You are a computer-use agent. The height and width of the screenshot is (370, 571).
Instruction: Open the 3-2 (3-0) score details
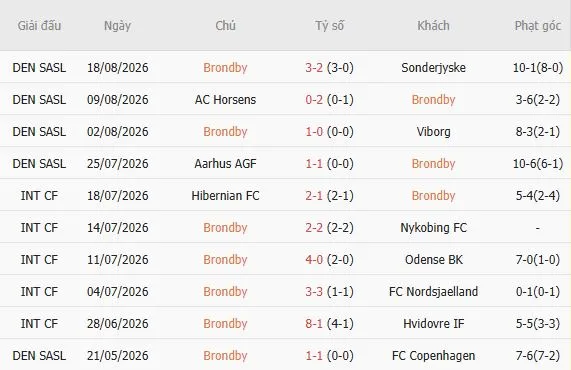pos(330,67)
